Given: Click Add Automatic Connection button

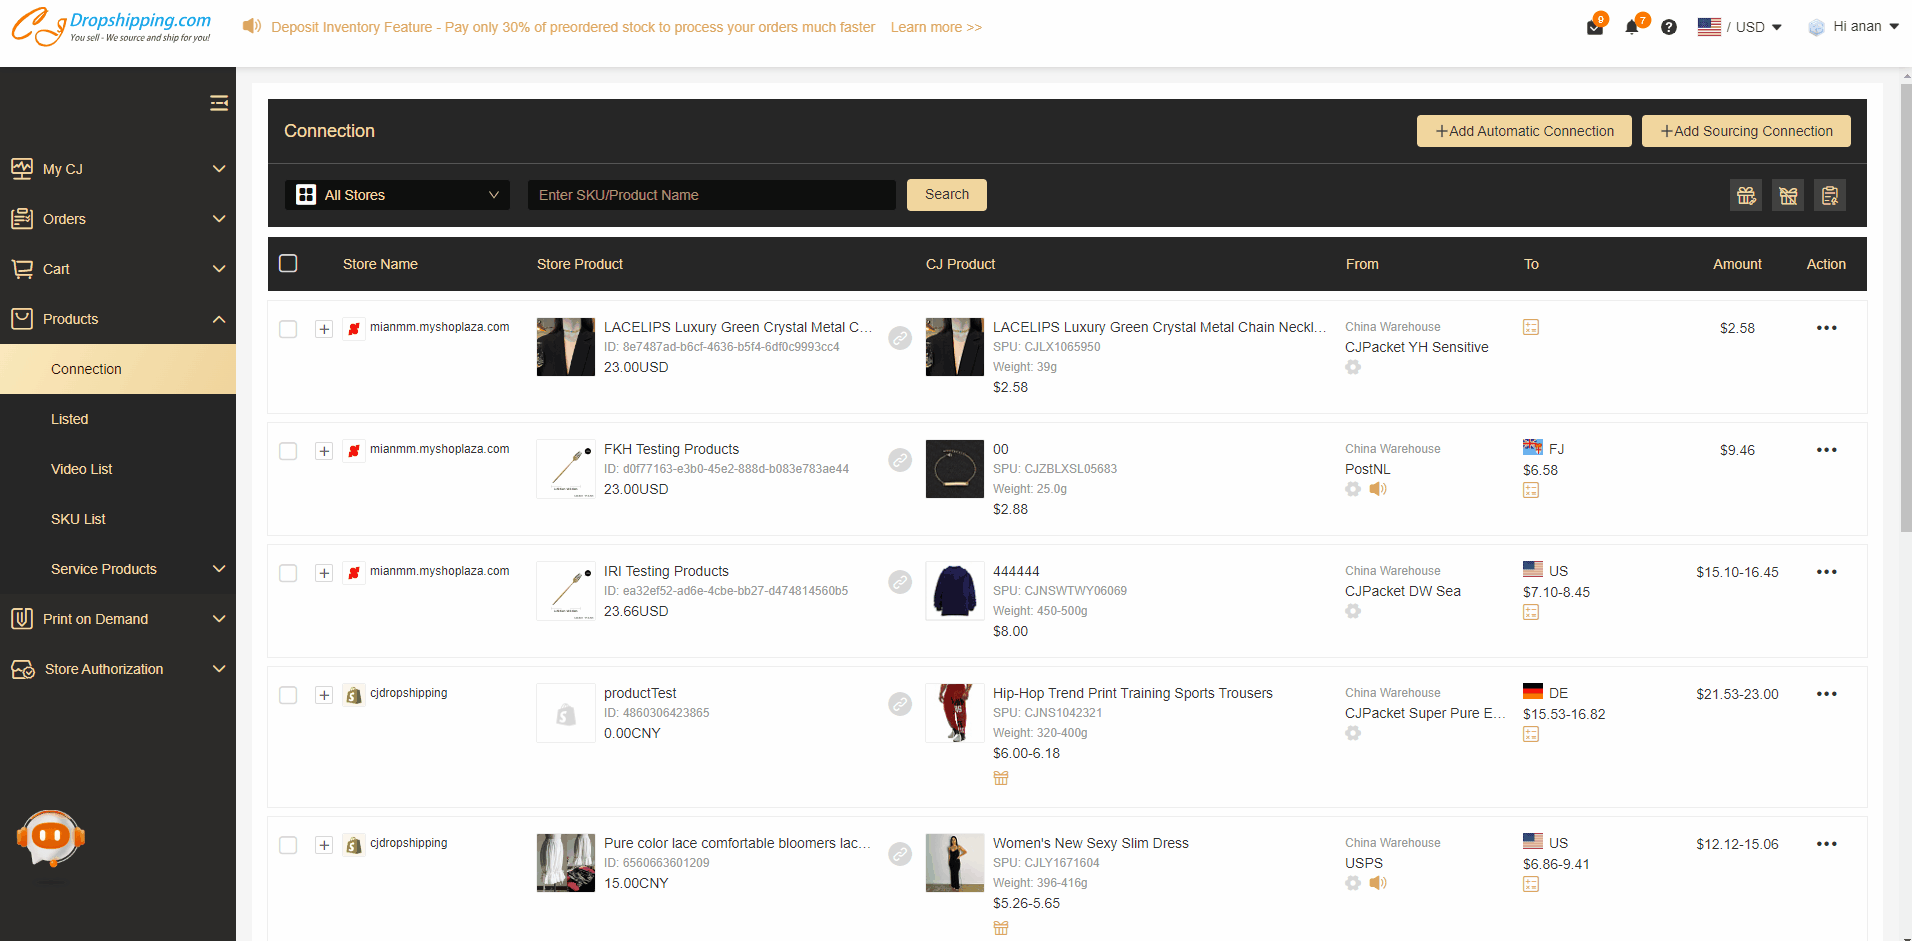Looking at the screenshot, I should [1524, 131].
